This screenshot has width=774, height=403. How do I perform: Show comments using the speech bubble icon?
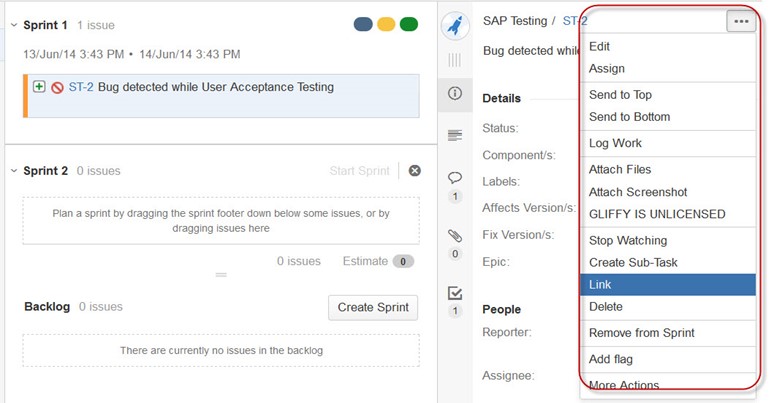(455, 177)
